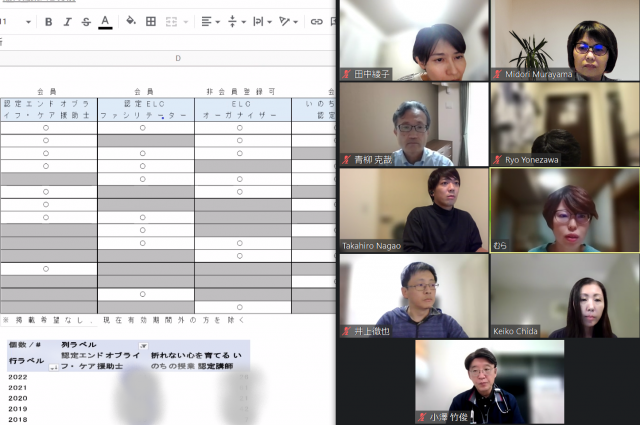Open the 列ラベル pivot filter button
Screen dimensions: 640x425
(142, 345)
